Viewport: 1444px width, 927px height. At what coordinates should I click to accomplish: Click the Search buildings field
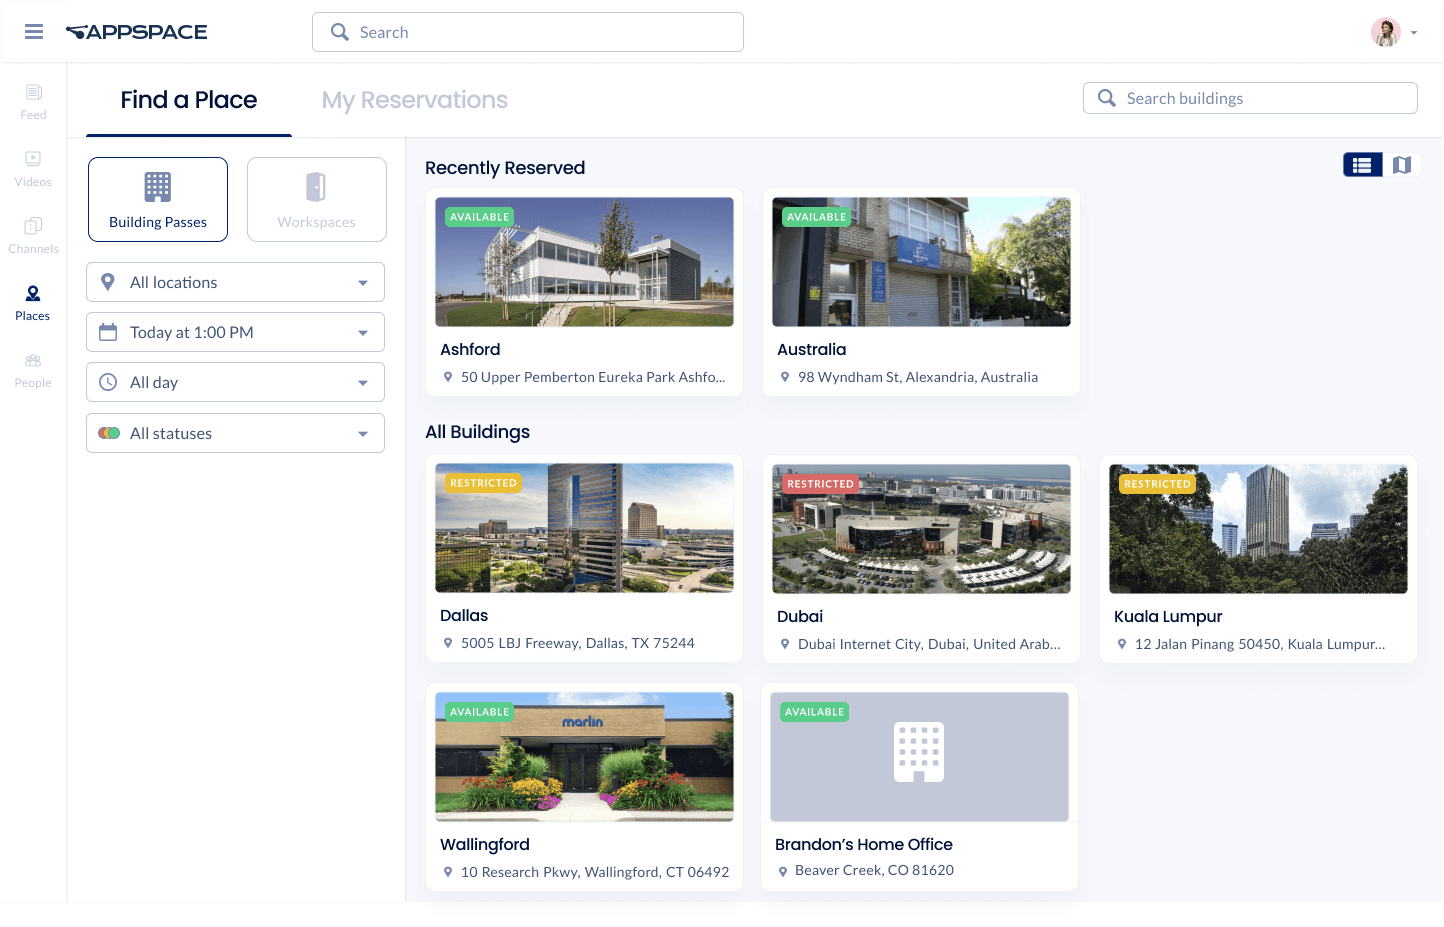[x=1250, y=98]
